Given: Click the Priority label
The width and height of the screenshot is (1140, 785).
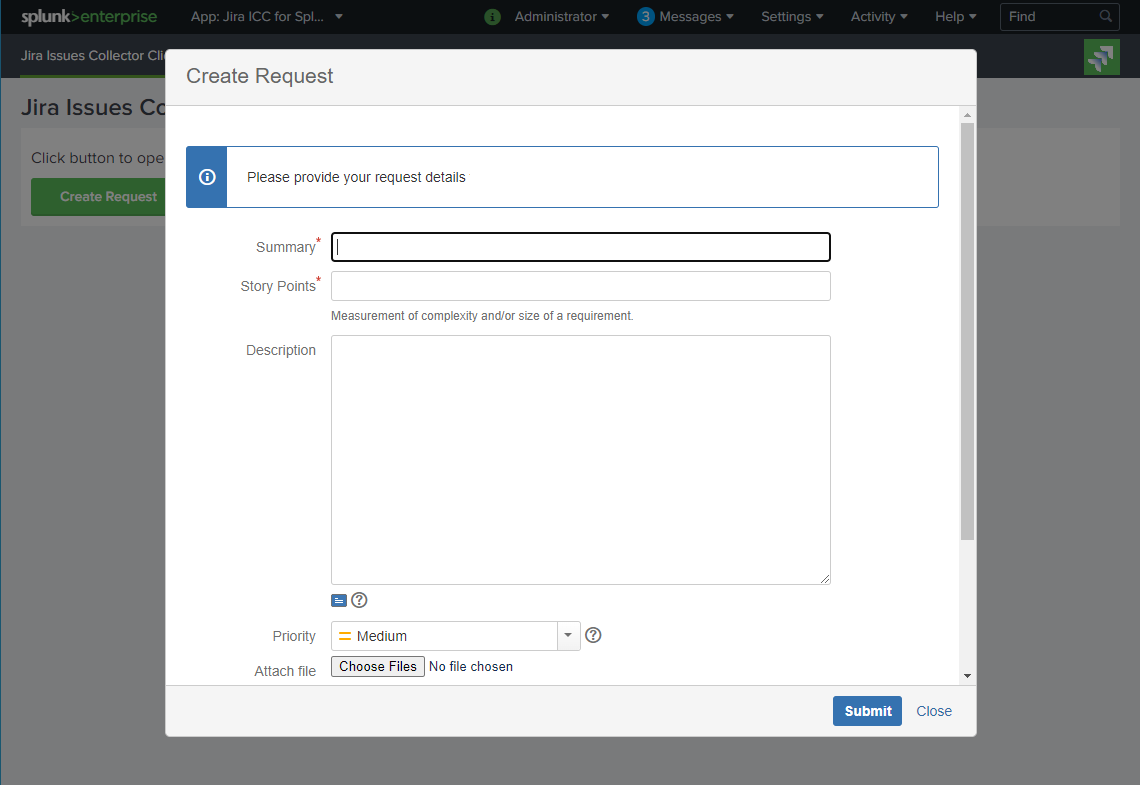Looking at the screenshot, I should (x=294, y=636).
